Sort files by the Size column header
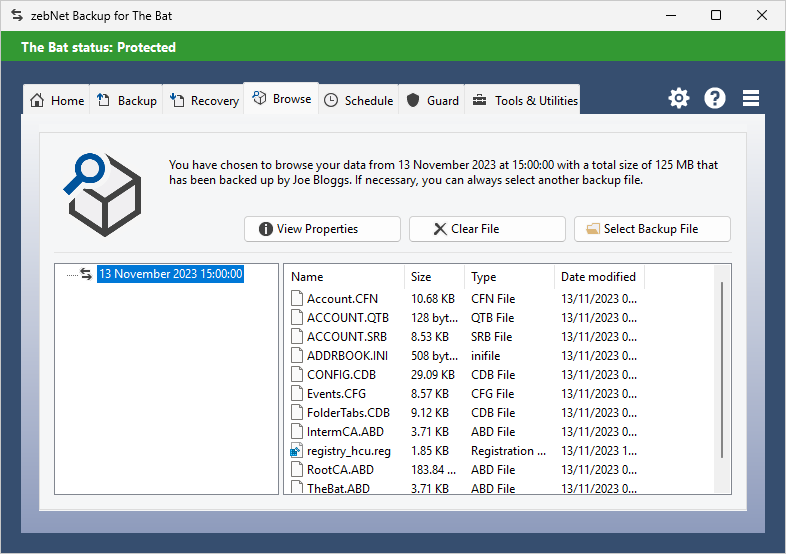This screenshot has width=786, height=554. 434,277
